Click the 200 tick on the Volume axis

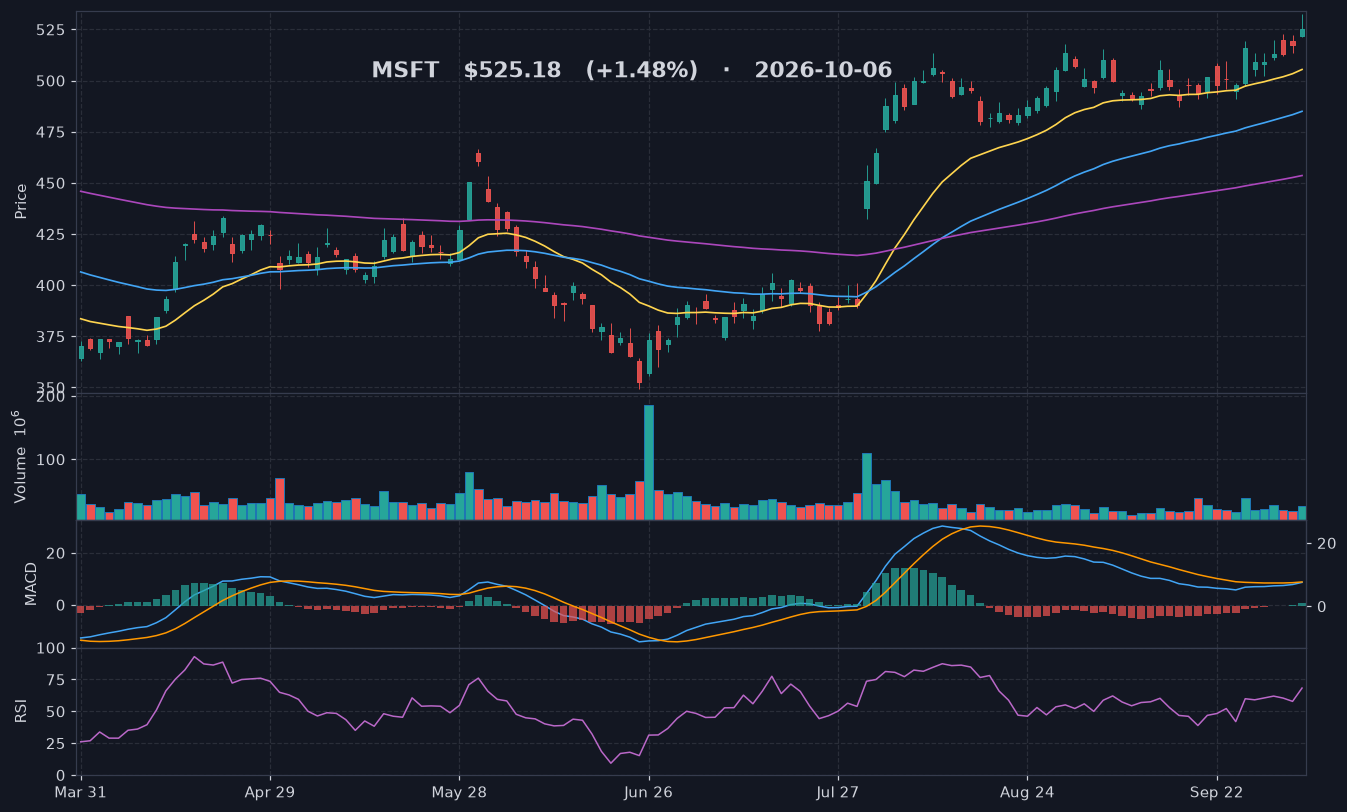coord(52,397)
